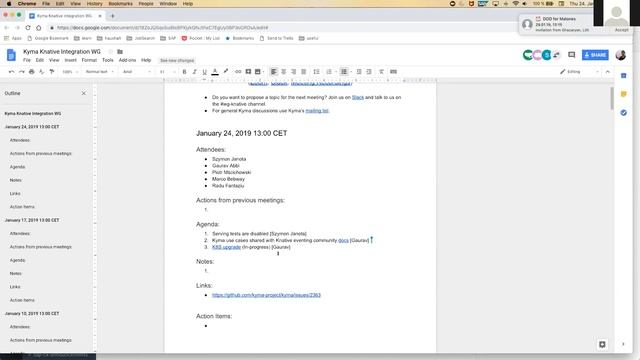Open the Format menu in Docs
Screen dimensions: 640x360
coord(89,60)
